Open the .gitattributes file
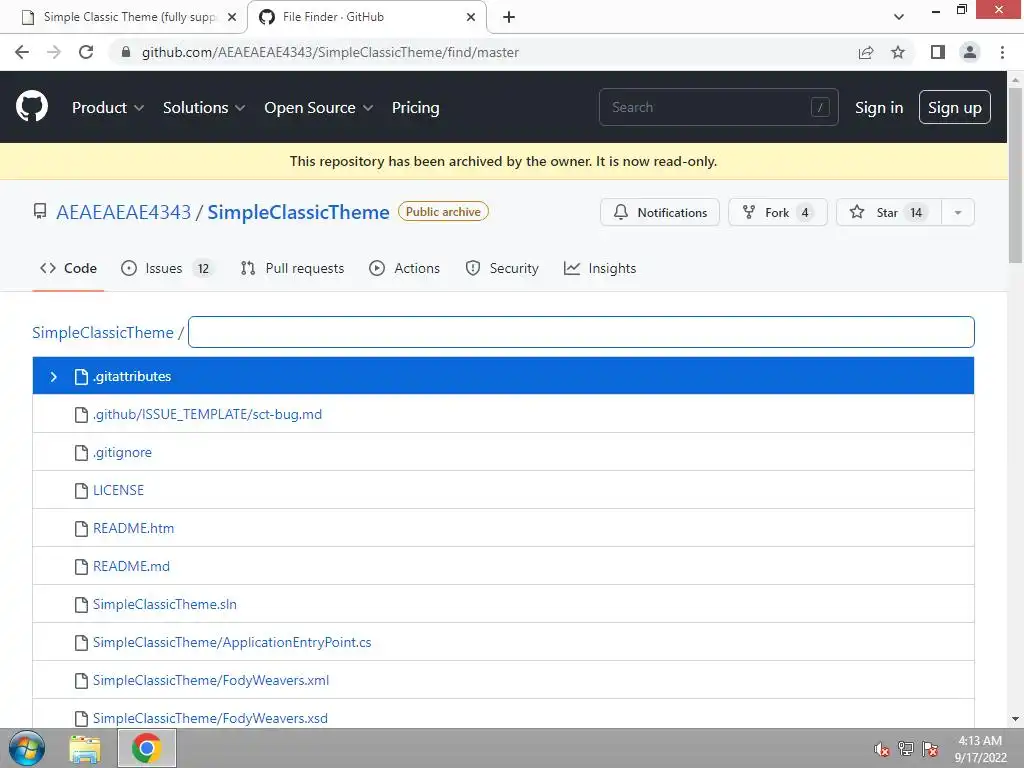This screenshot has width=1024, height=768. point(132,377)
